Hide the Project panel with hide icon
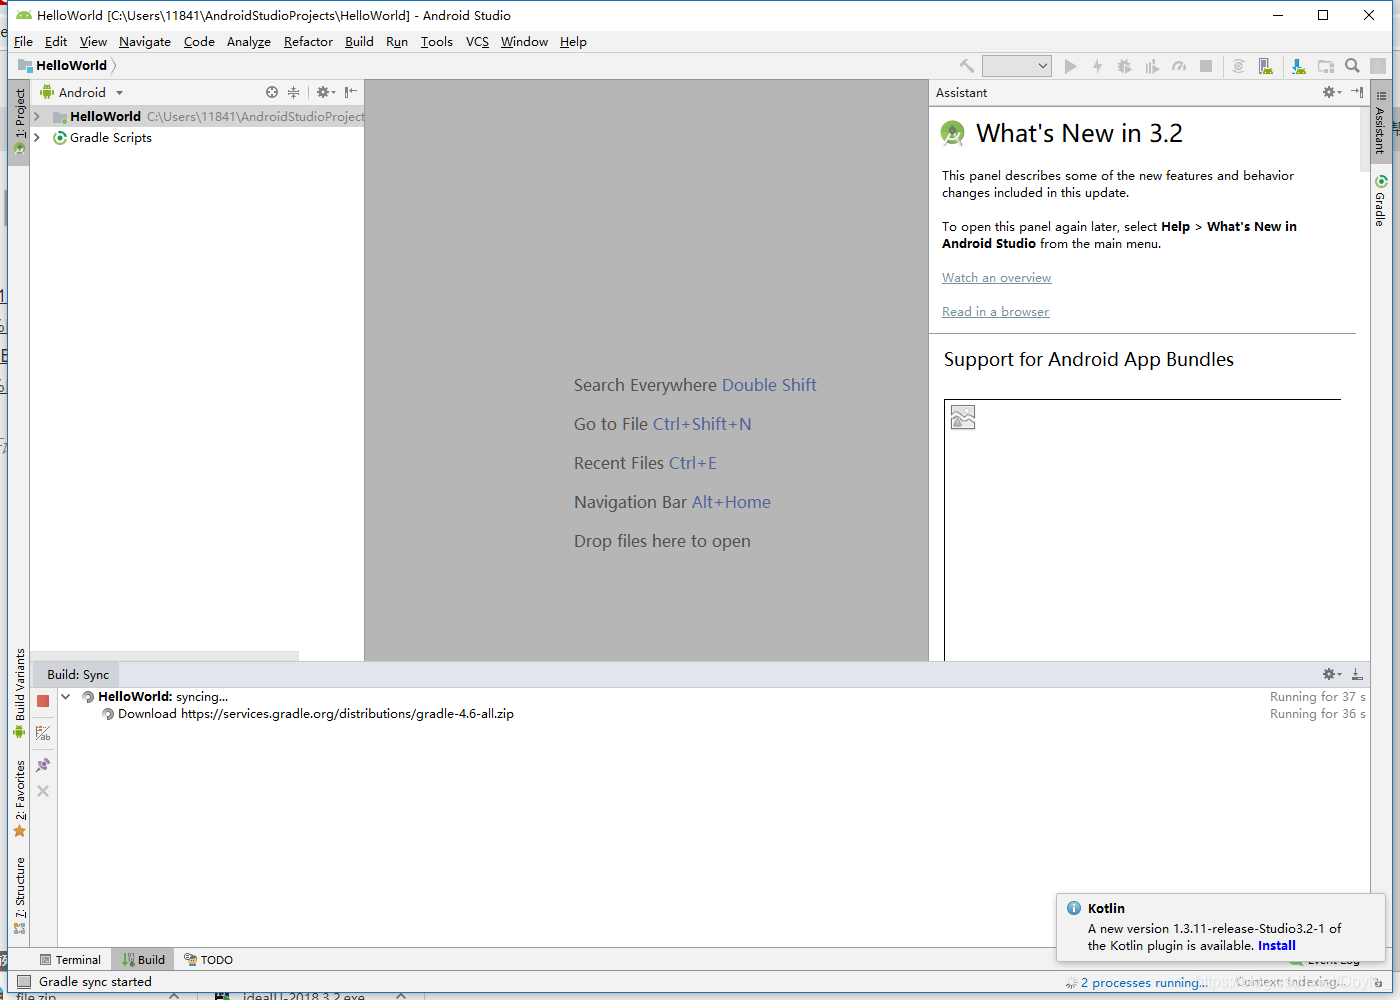1400x1000 pixels. 350,92
